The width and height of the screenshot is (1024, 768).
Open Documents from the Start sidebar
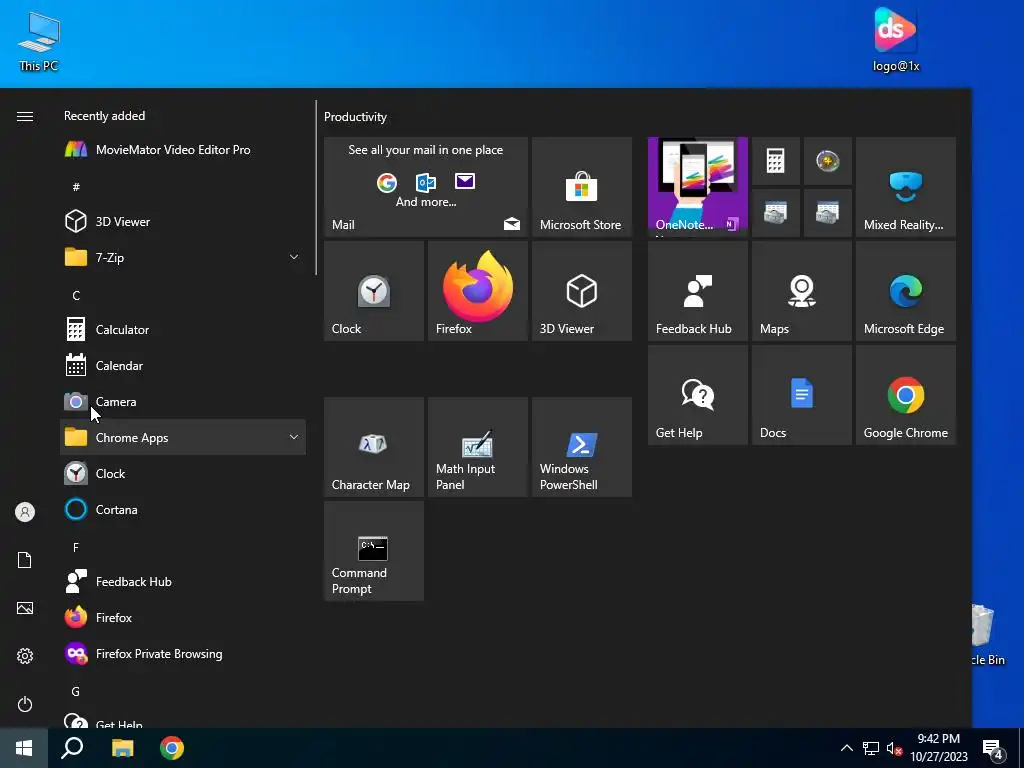(25, 560)
